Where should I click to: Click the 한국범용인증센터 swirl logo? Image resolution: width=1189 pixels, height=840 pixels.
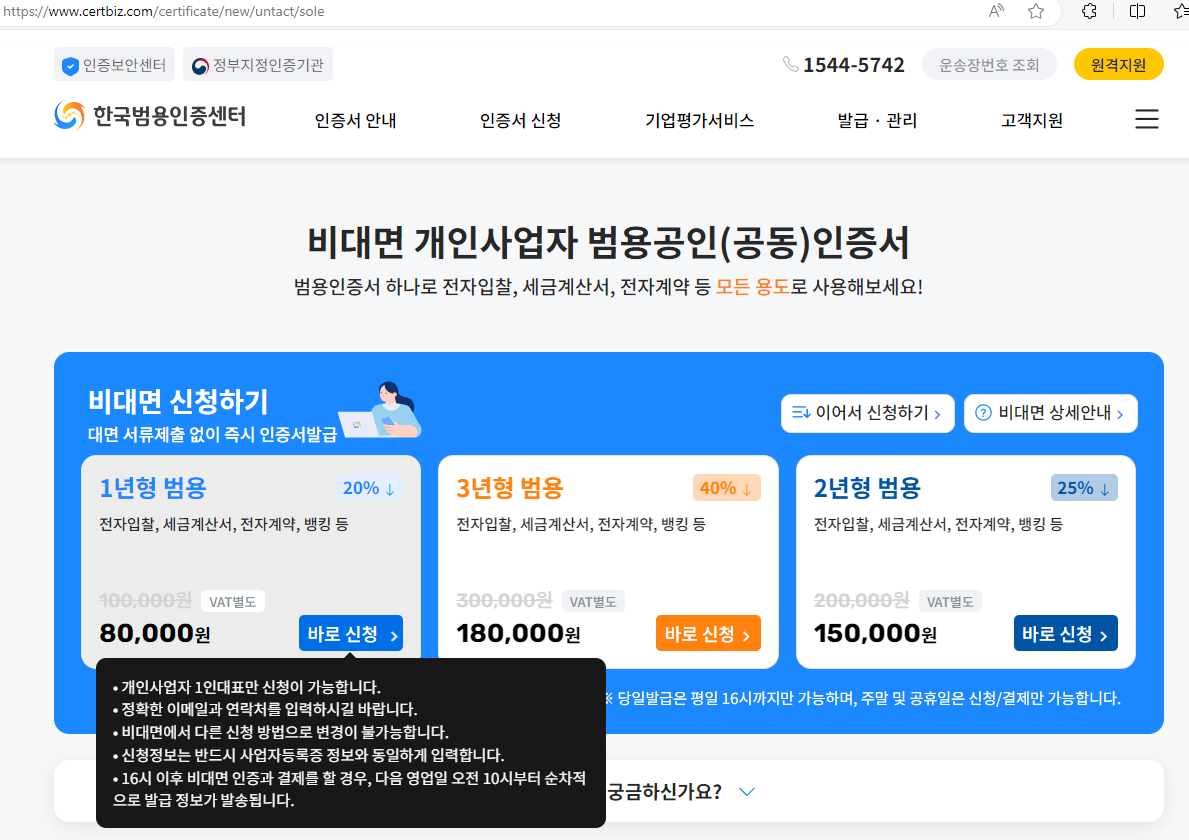(69, 115)
